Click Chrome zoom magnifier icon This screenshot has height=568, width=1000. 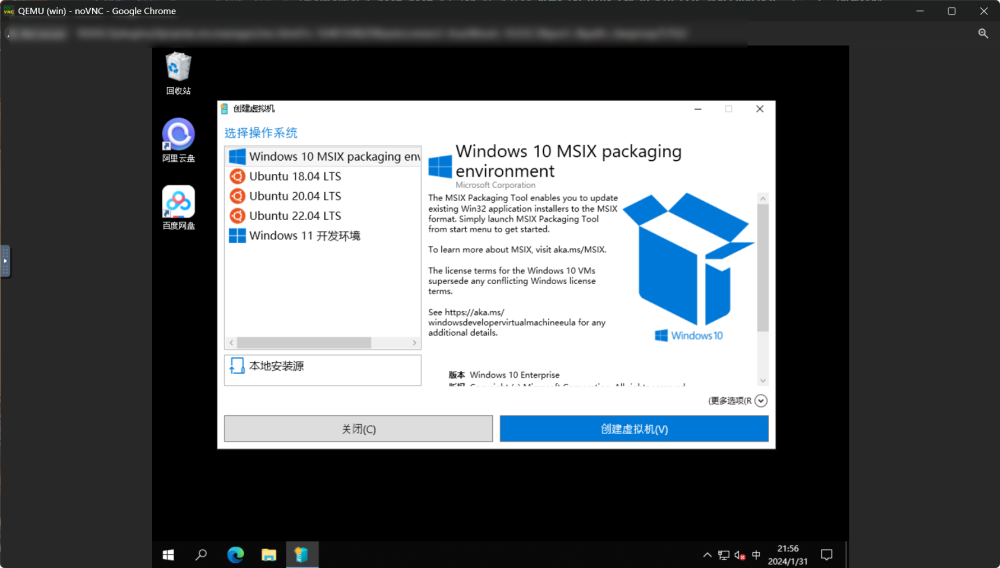tap(983, 33)
